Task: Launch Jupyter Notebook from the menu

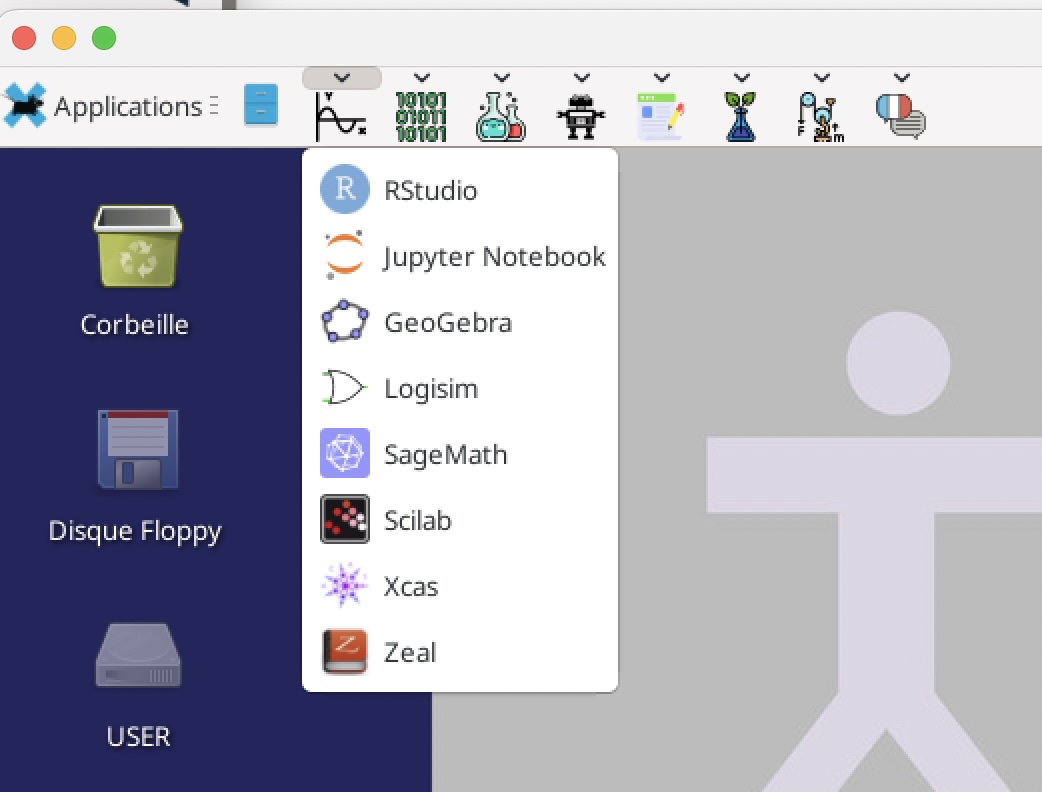Action: point(460,256)
